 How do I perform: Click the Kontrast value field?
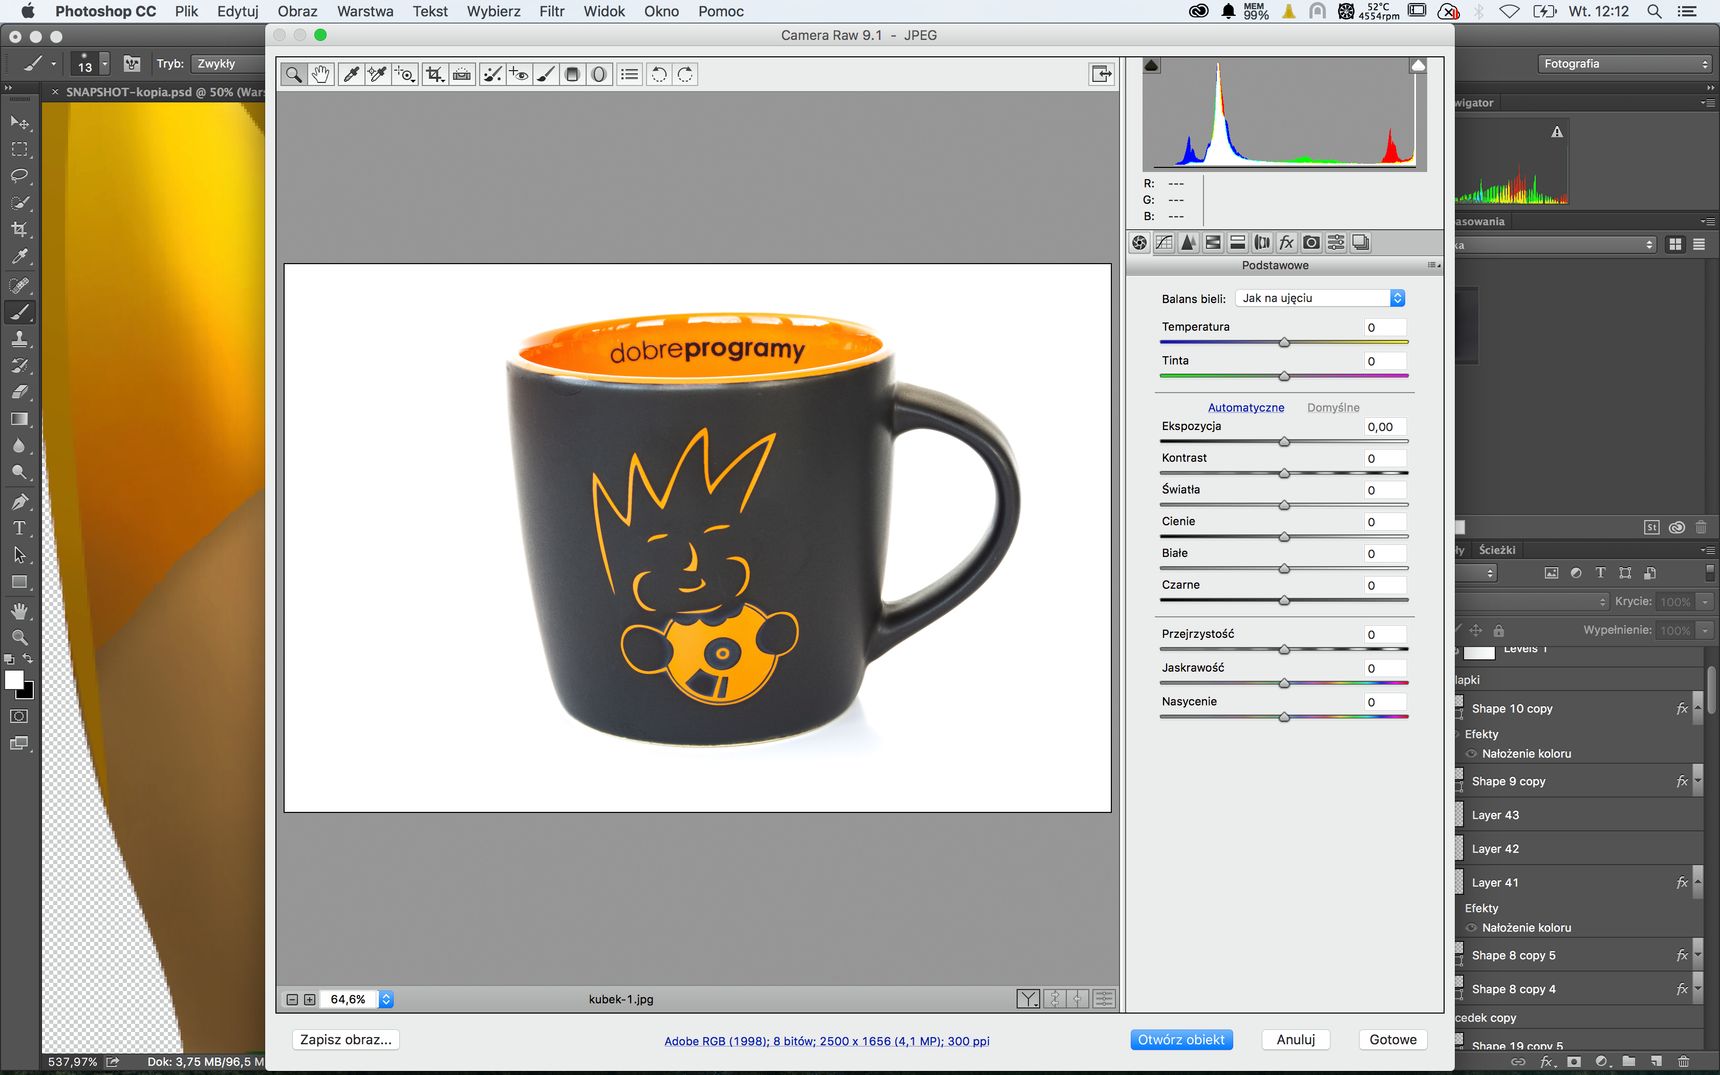point(1385,458)
